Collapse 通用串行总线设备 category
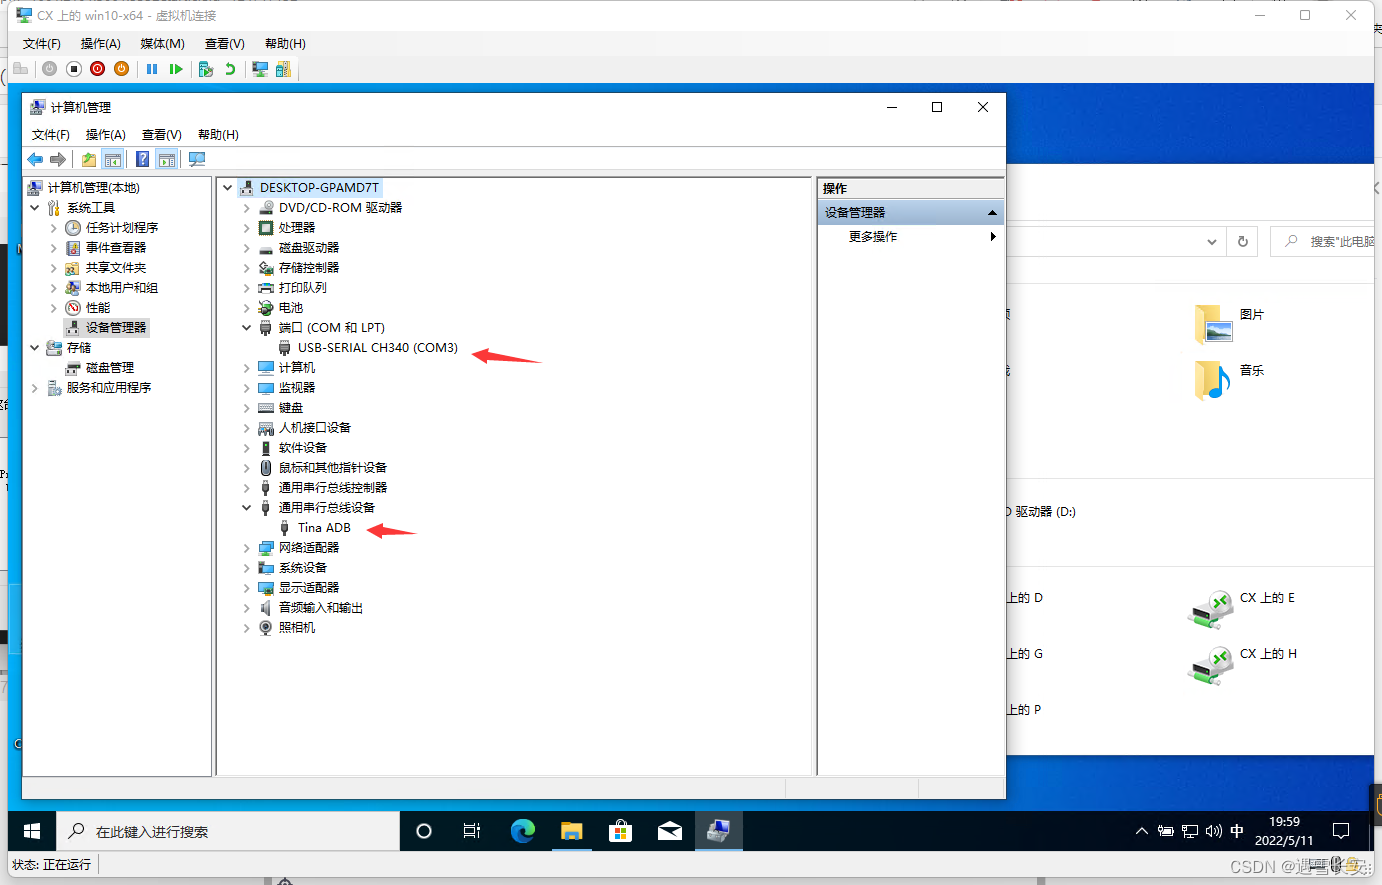 [x=247, y=508]
